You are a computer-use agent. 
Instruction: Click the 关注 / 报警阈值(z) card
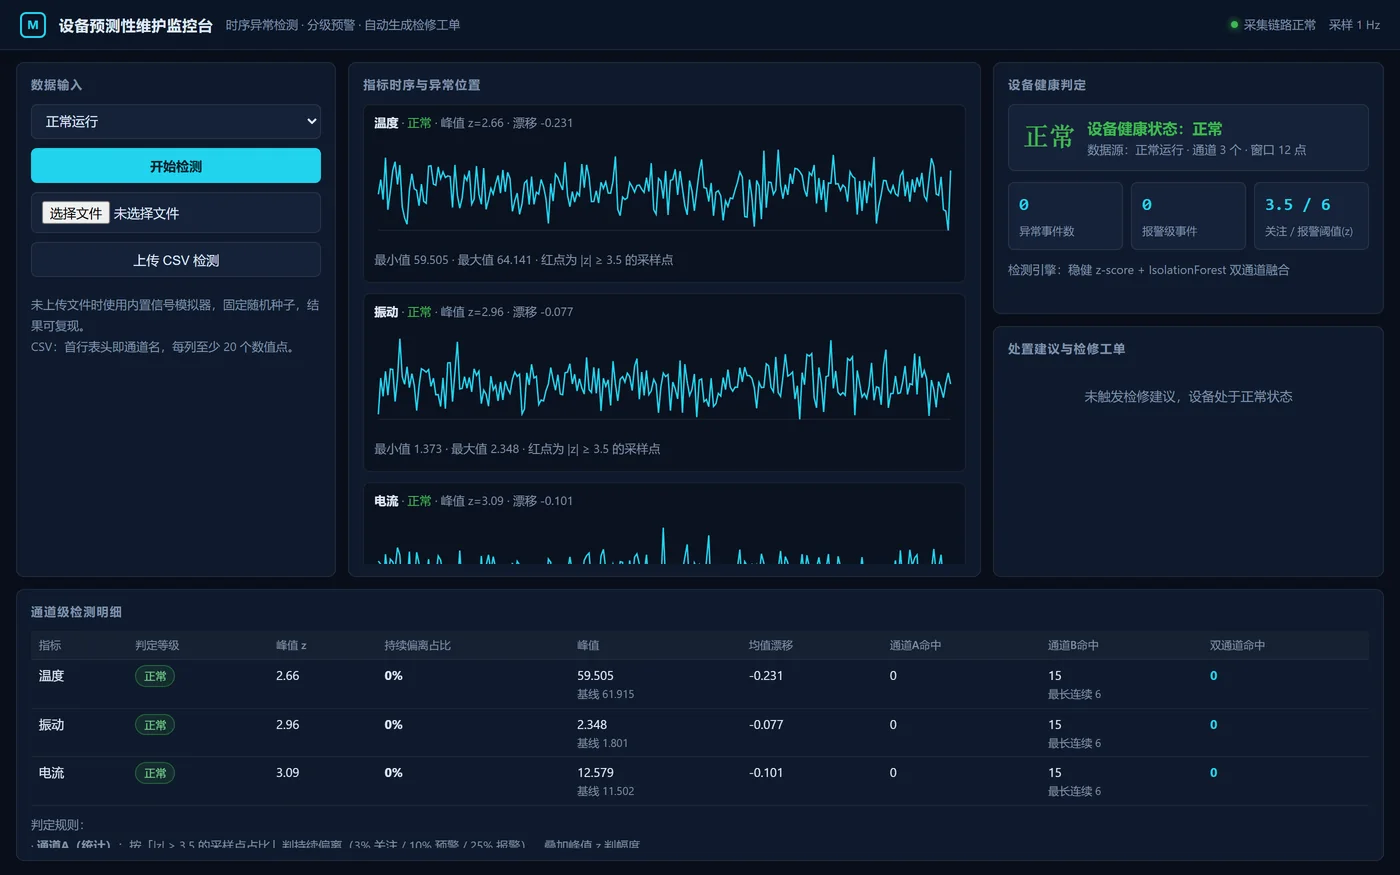1311,216
